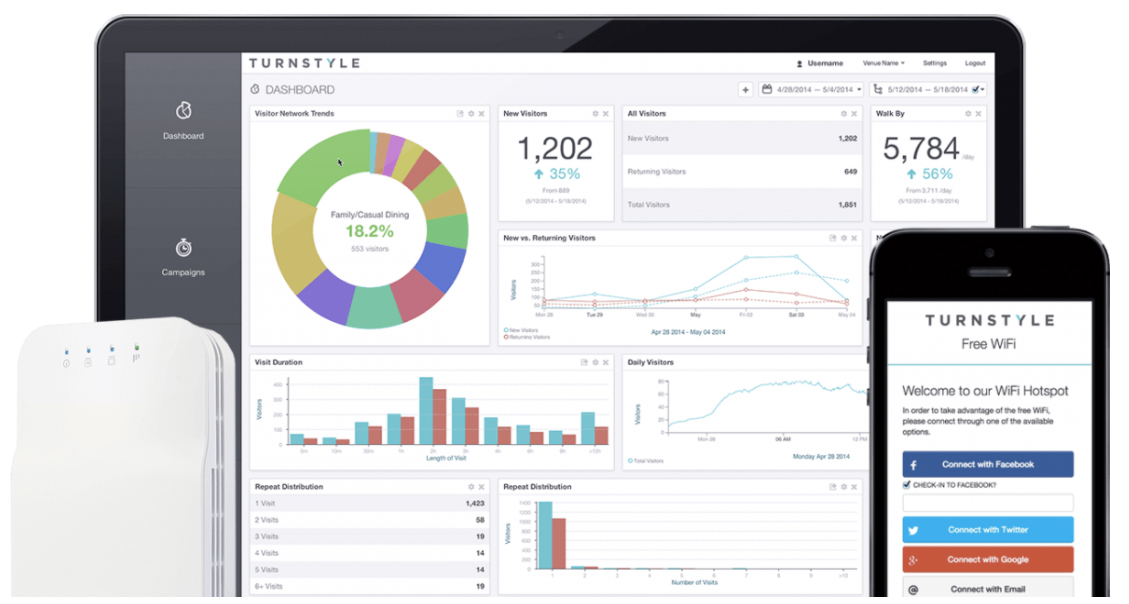Tap Connect with Twitter on the phone
1129x604 pixels.
coord(988,530)
